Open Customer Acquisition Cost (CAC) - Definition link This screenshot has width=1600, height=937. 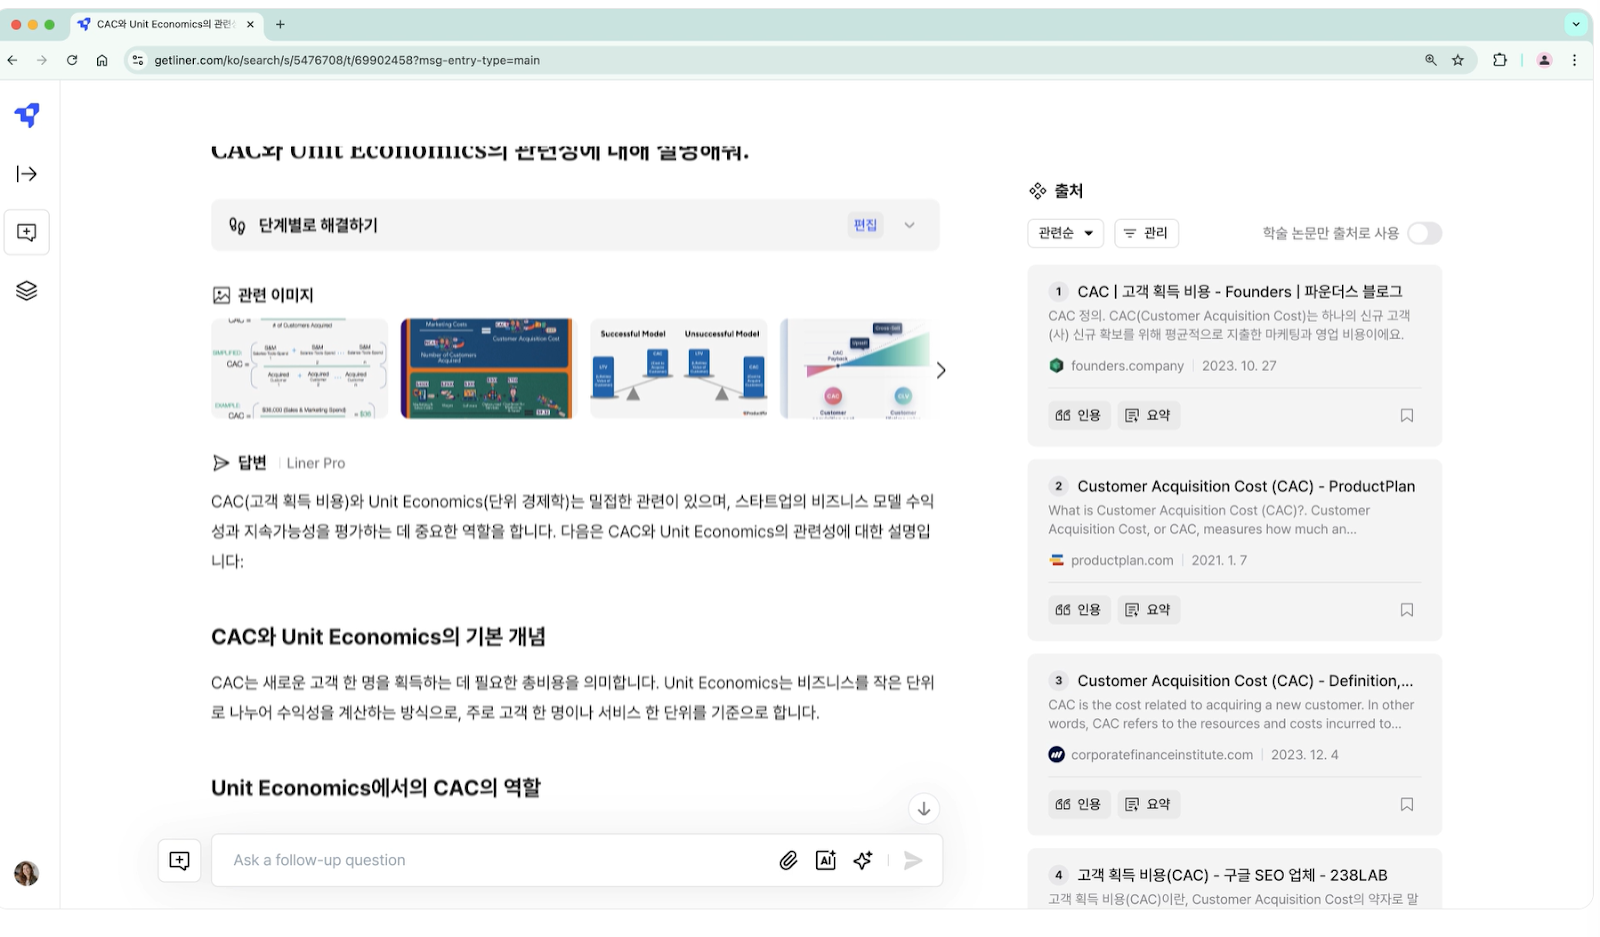tap(1245, 681)
